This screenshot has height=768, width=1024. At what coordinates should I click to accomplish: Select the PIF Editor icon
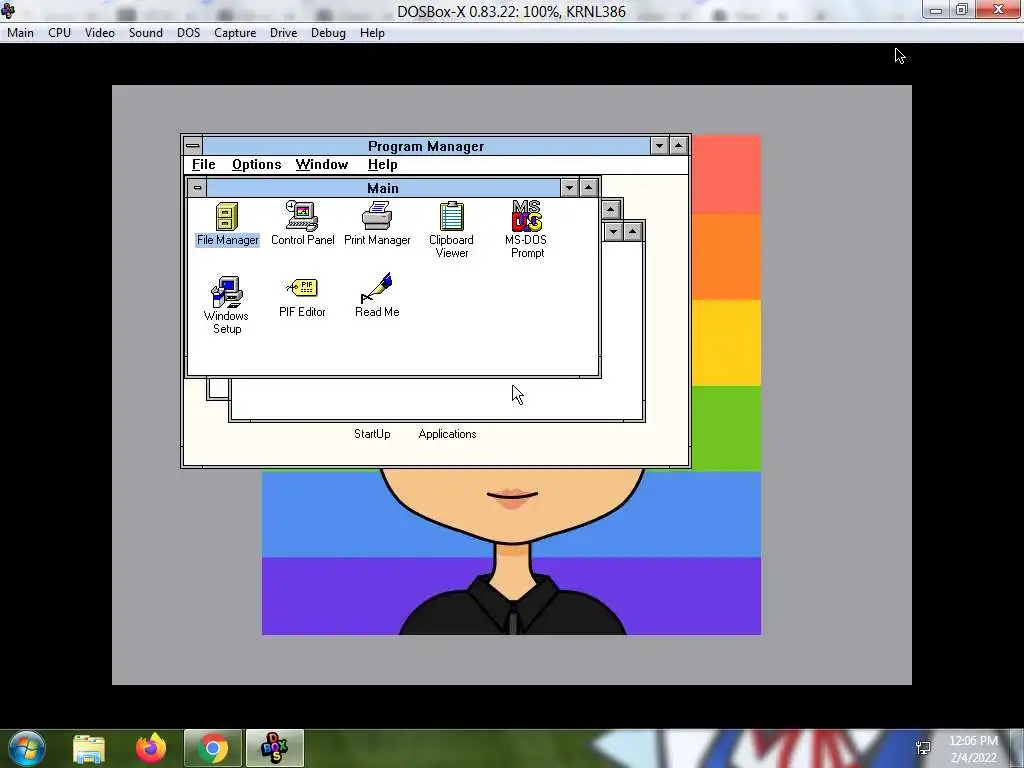click(x=302, y=298)
